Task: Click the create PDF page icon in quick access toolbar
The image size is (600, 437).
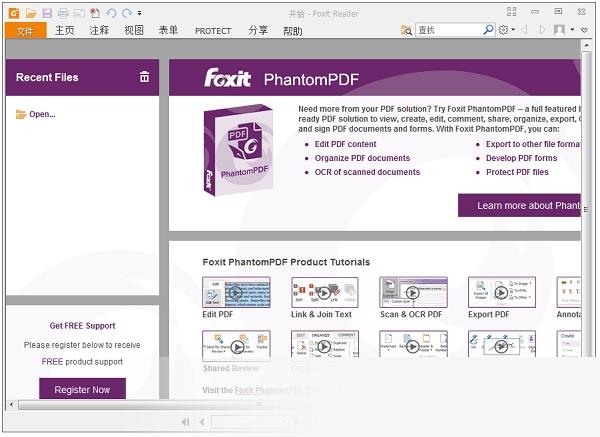Action: coord(95,13)
